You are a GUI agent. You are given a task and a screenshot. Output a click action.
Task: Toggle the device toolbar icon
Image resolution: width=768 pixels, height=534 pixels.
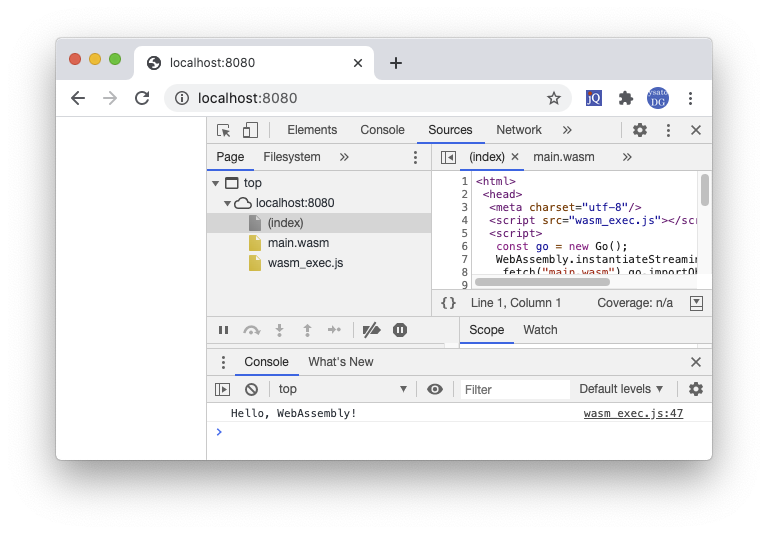tap(250, 130)
